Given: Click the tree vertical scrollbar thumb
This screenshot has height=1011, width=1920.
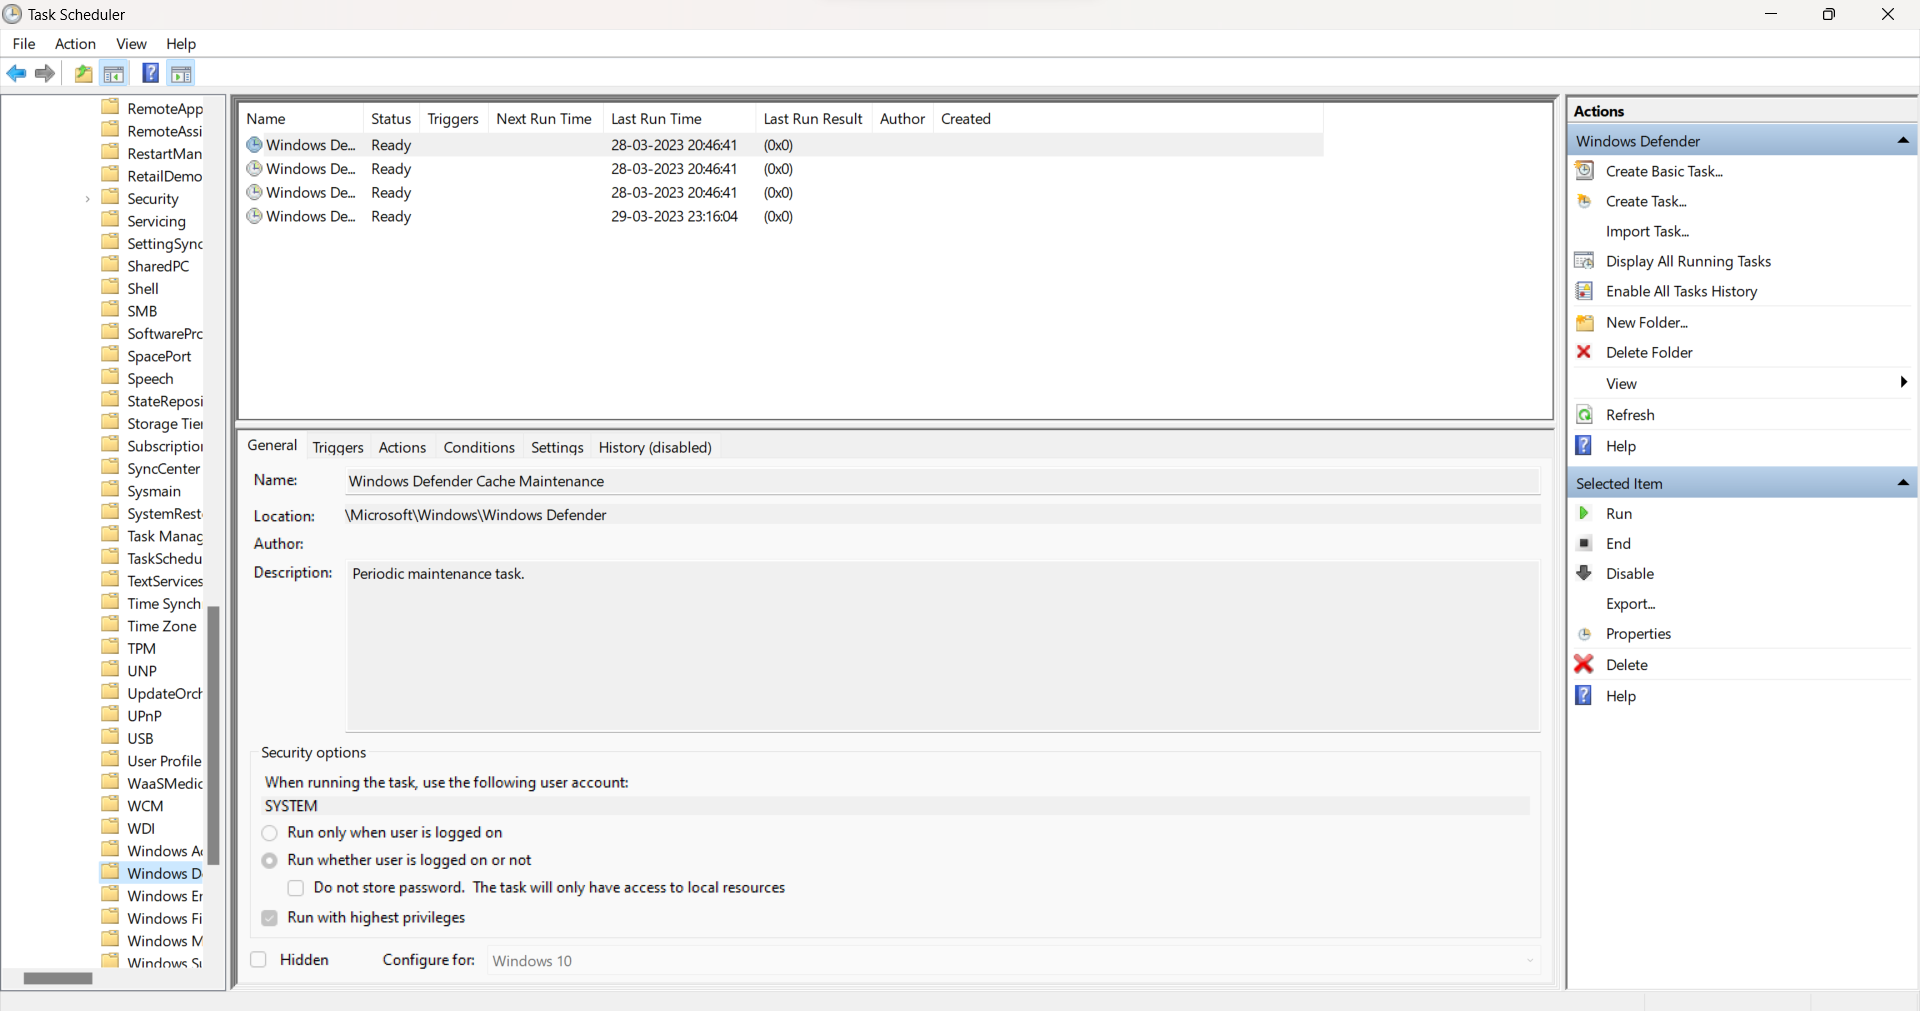Looking at the screenshot, I should (x=213, y=735).
